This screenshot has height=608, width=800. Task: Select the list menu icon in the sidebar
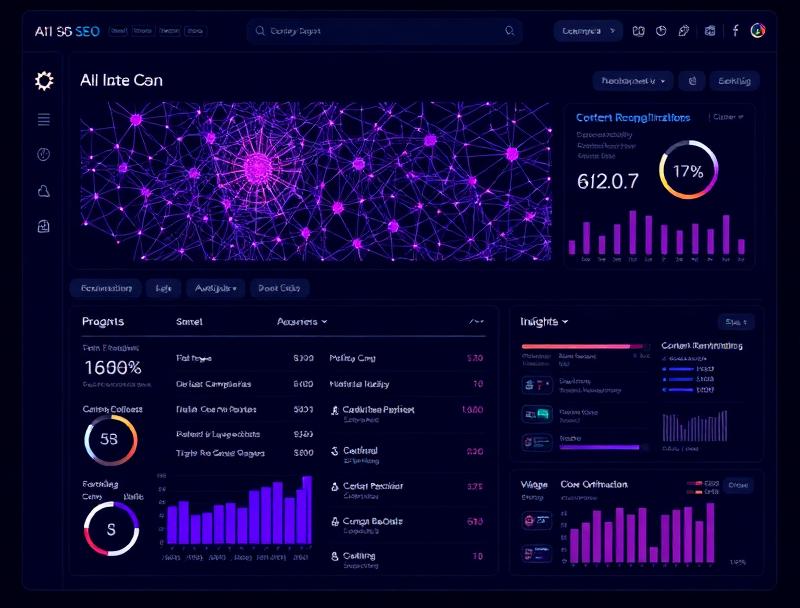pos(42,119)
